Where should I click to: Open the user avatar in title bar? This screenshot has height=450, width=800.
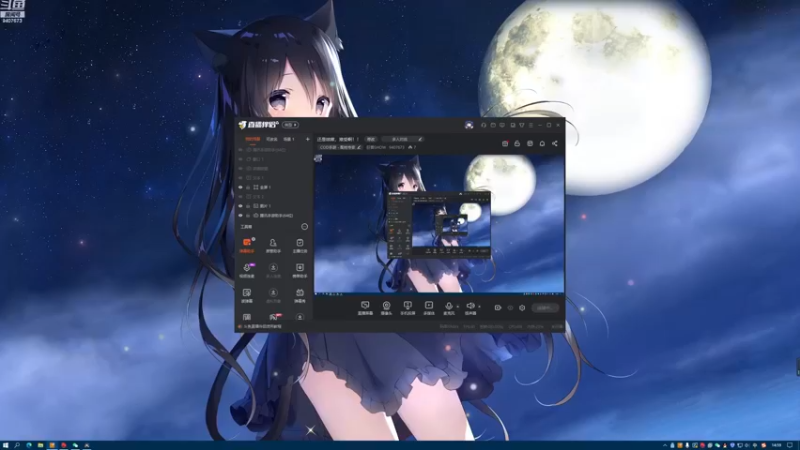pyautogui.click(x=469, y=125)
